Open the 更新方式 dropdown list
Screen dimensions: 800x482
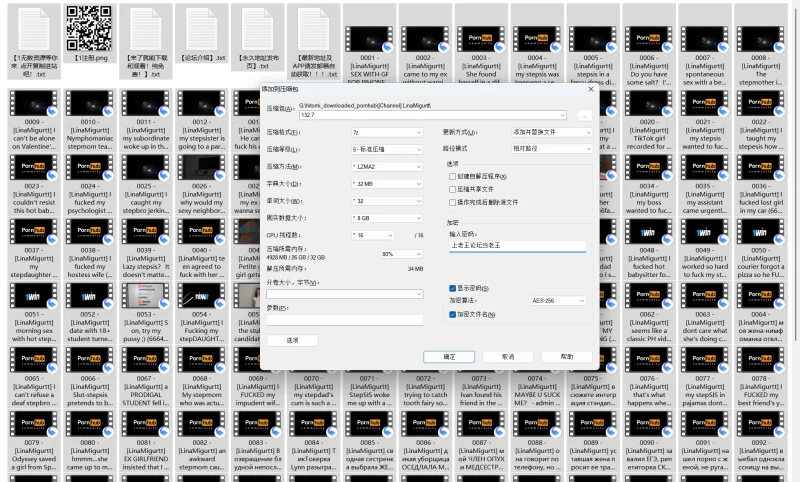(549, 132)
